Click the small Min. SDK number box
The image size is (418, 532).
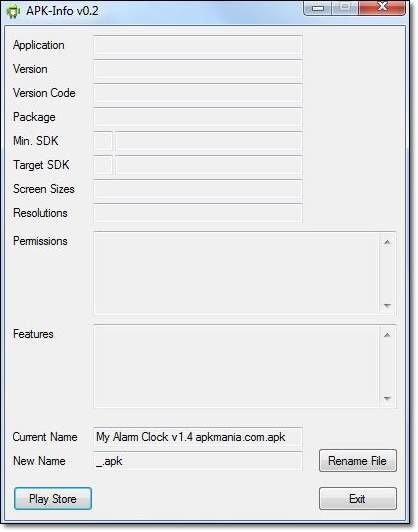point(103,141)
